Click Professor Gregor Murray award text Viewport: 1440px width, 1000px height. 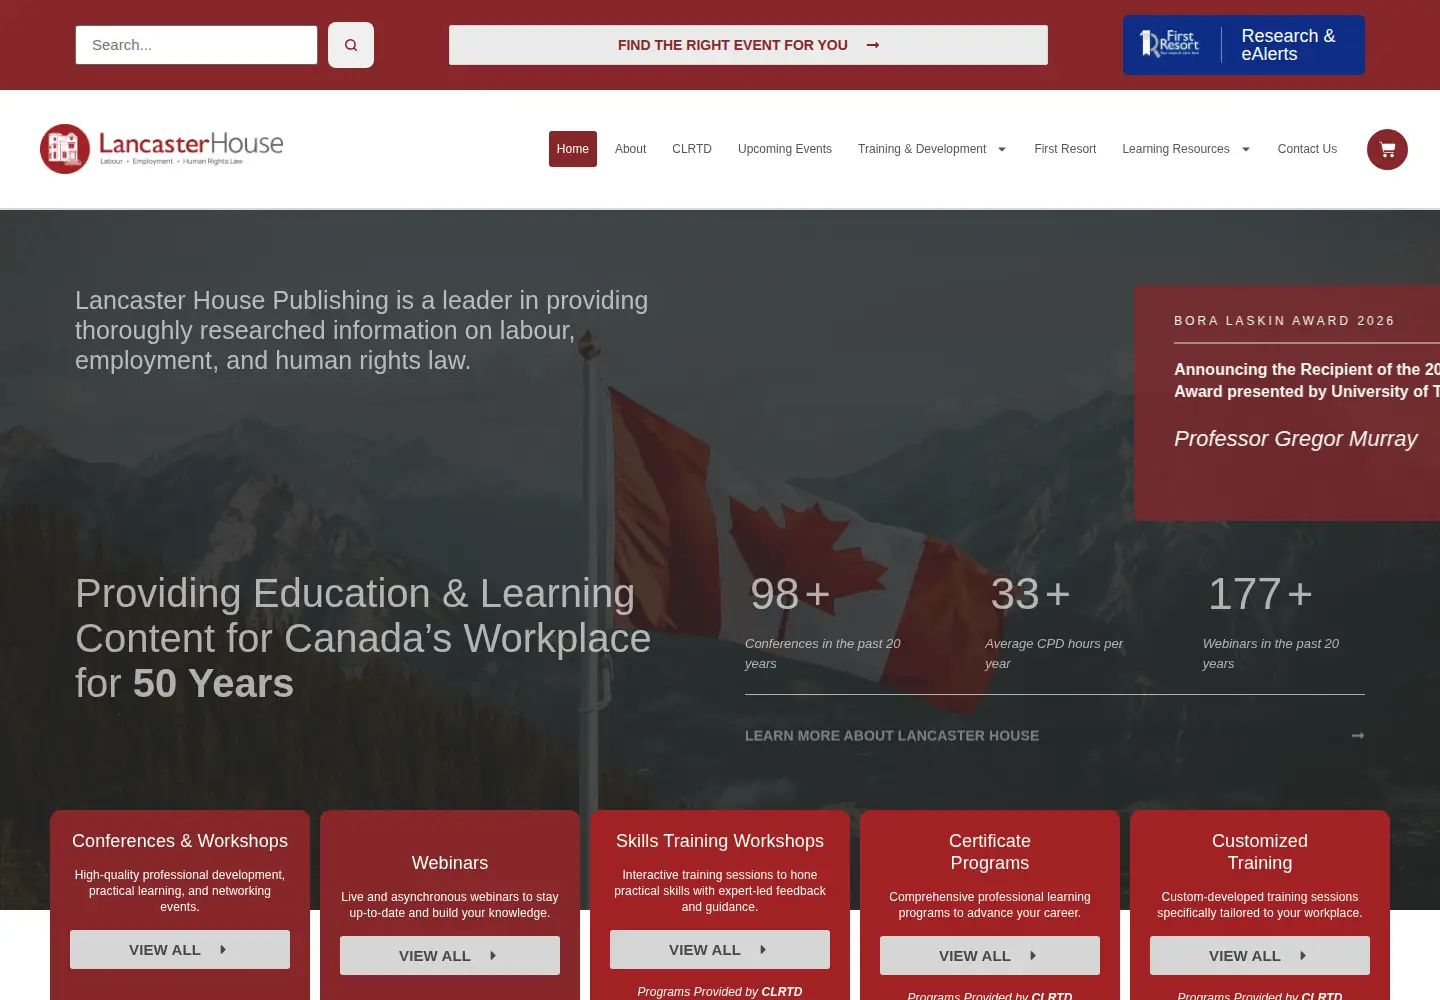click(1295, 439)
